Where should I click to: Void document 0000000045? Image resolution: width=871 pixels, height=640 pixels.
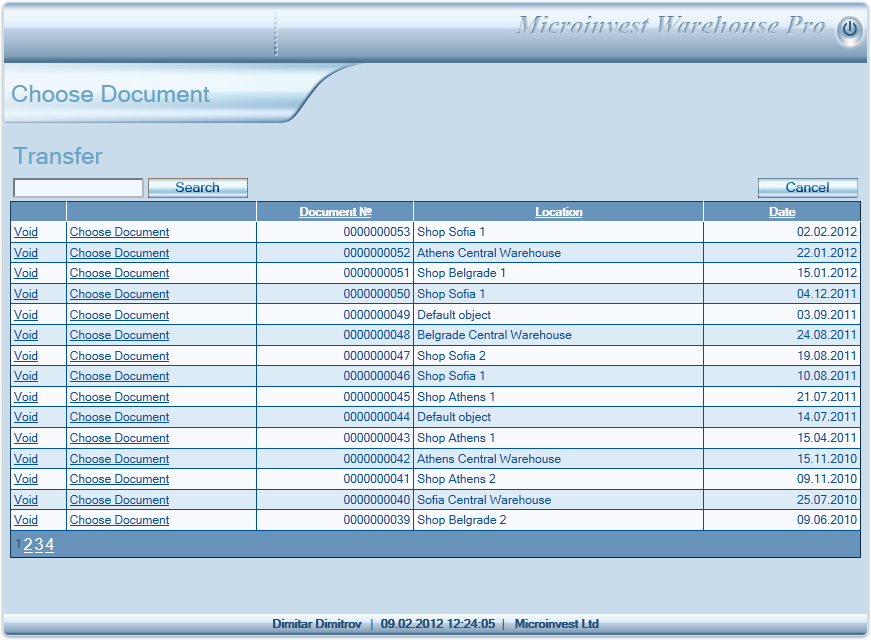(x=26, y=397)
